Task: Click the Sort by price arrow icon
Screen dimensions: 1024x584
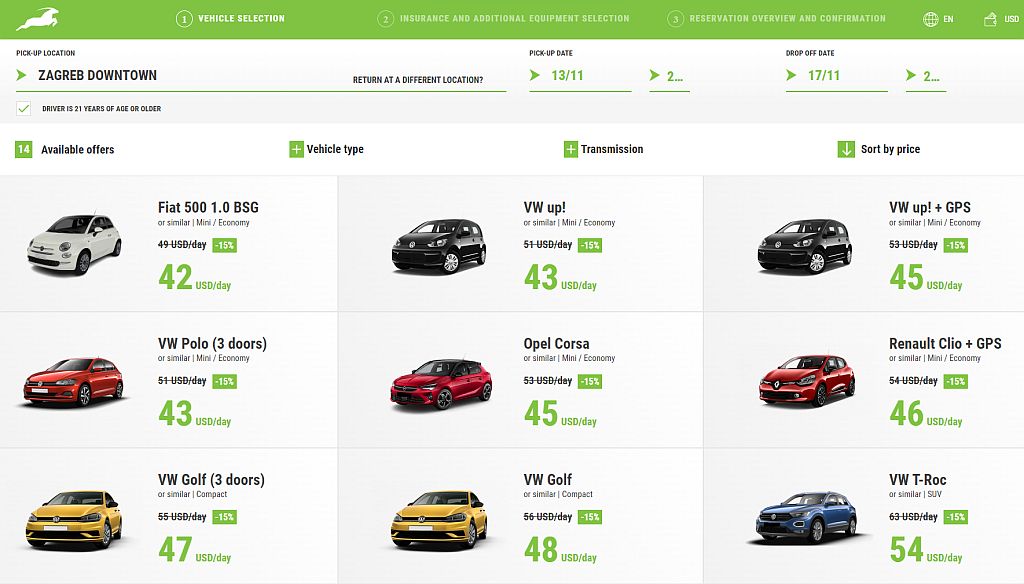Action: (x=843, y=149)
